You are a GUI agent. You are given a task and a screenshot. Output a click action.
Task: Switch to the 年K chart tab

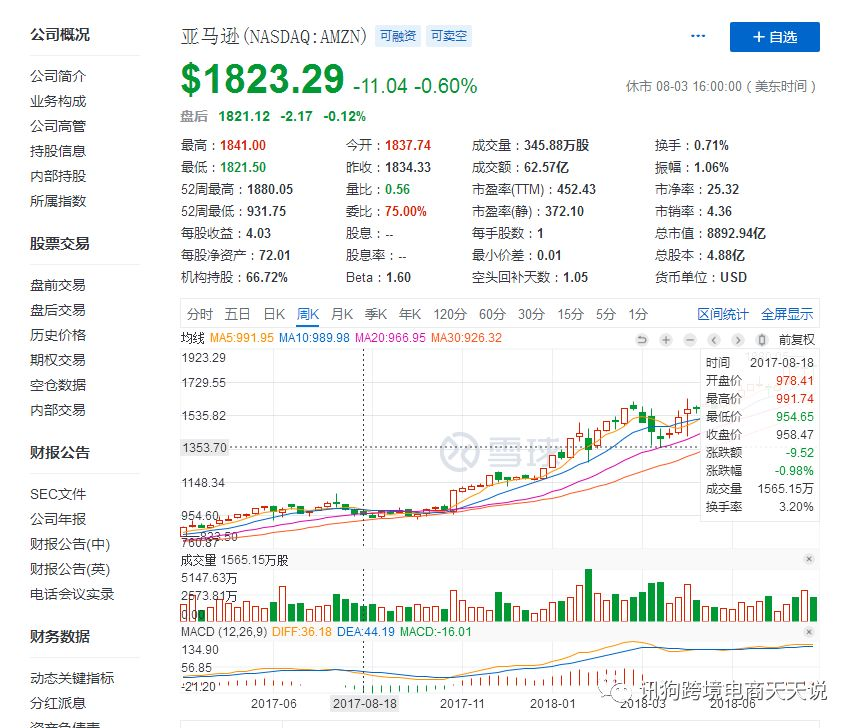pos(410,314)
